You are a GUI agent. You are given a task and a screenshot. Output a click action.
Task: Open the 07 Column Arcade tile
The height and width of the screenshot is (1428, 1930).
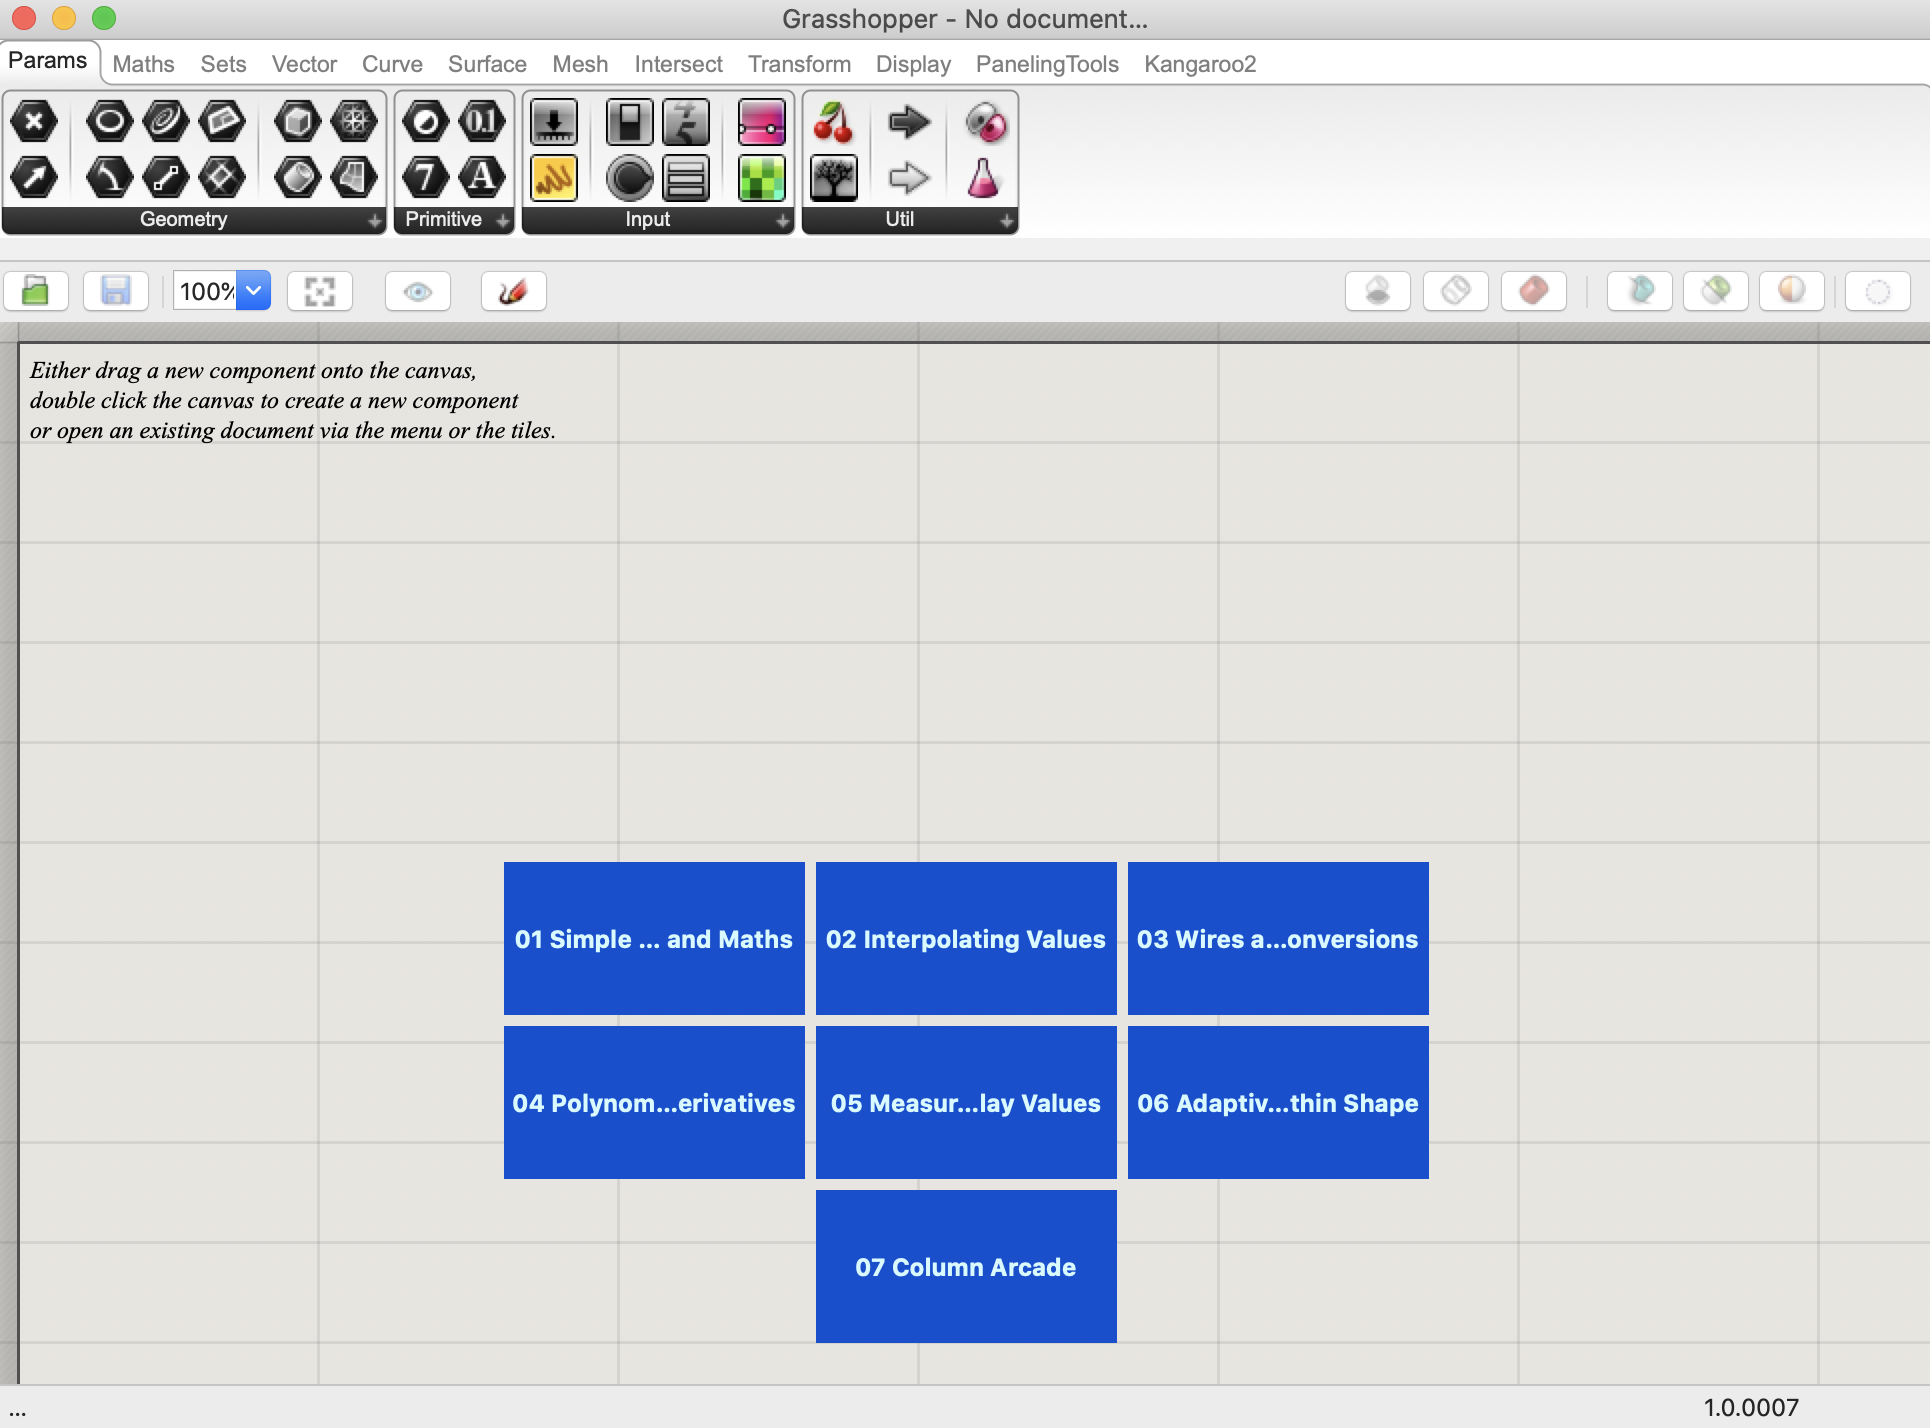coord(965,1266)
